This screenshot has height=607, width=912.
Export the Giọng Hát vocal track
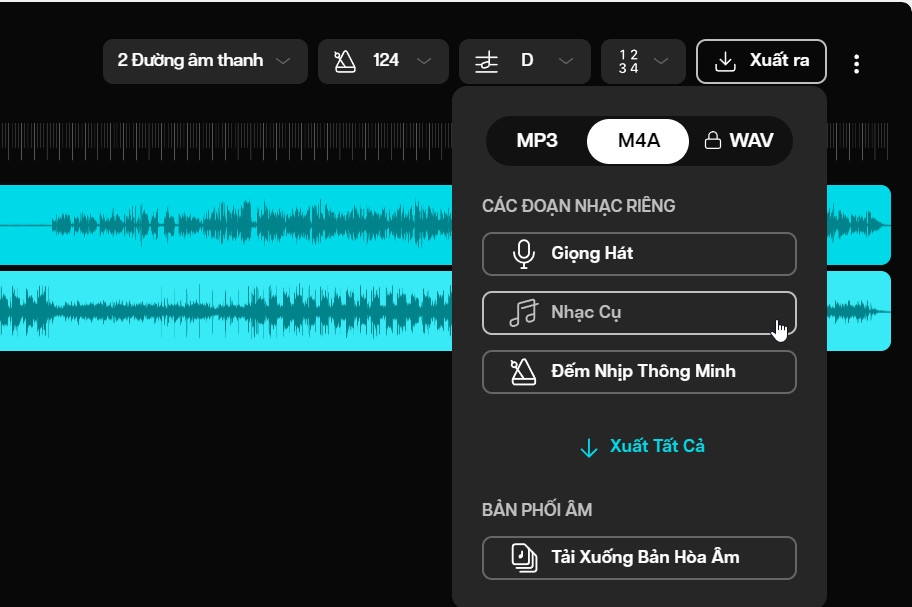(x=639, y=254)
